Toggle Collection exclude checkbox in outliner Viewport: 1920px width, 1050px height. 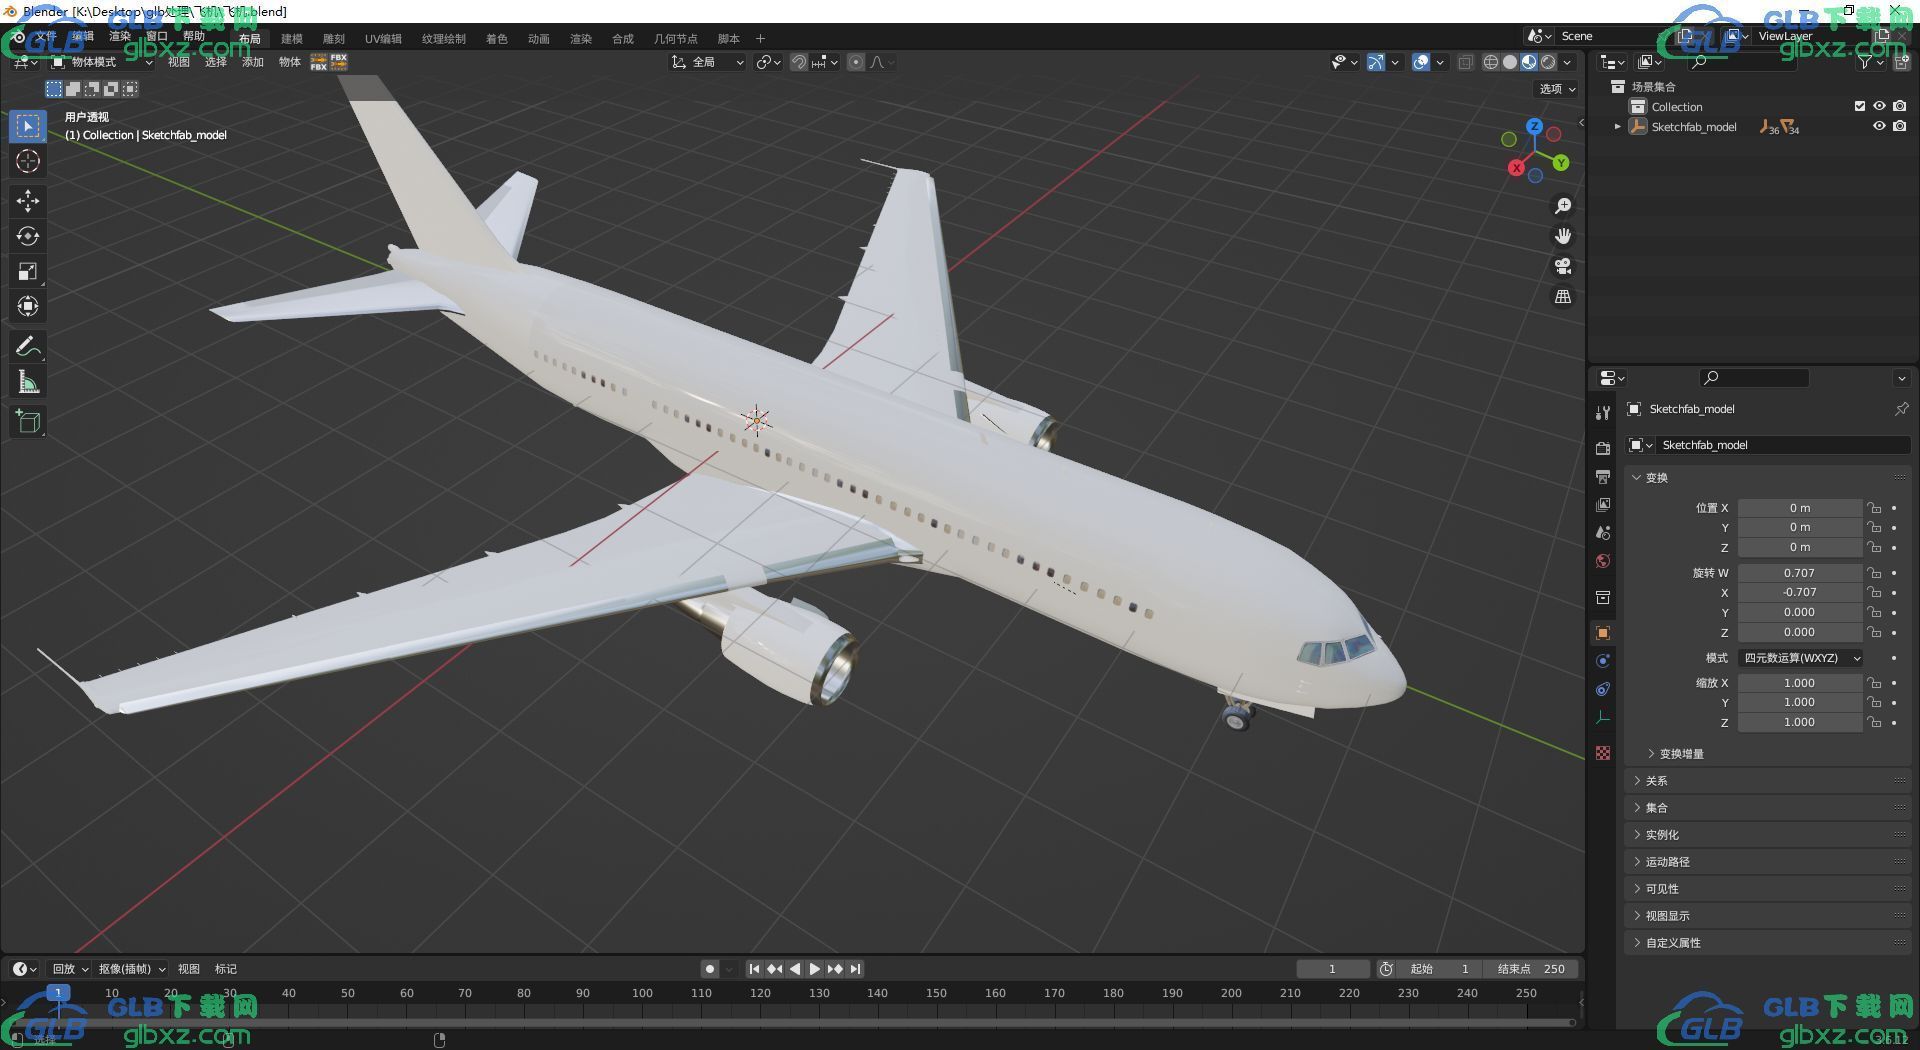[x=1860, y=106]
